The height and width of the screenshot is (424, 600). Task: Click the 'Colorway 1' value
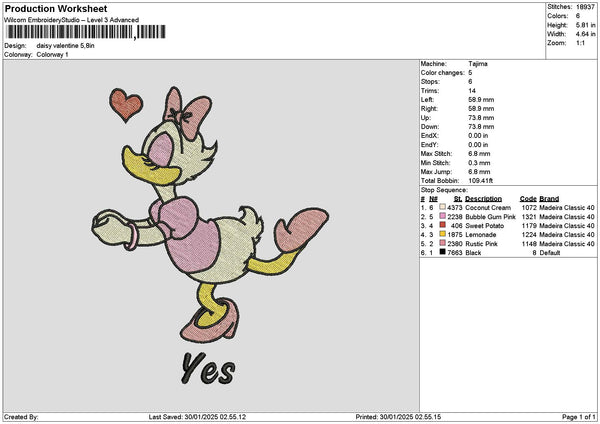coord(52,55)
